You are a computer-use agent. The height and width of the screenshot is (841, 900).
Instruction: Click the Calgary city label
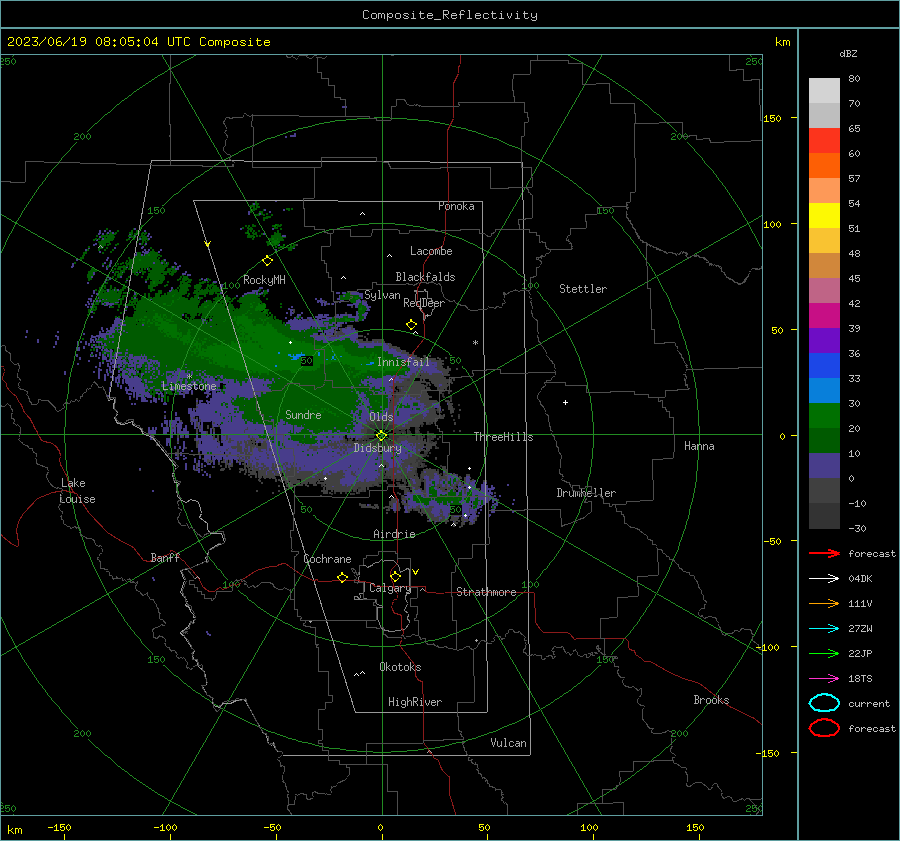click(390, 588)
